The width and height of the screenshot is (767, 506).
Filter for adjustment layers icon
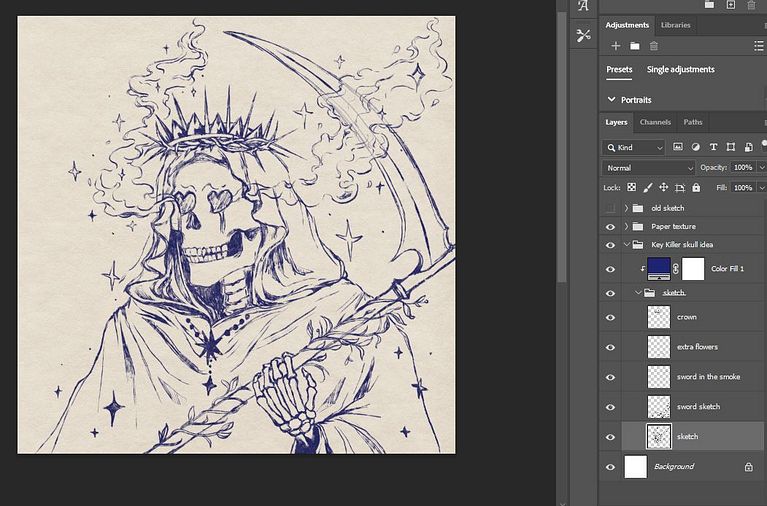pos(695,147)
